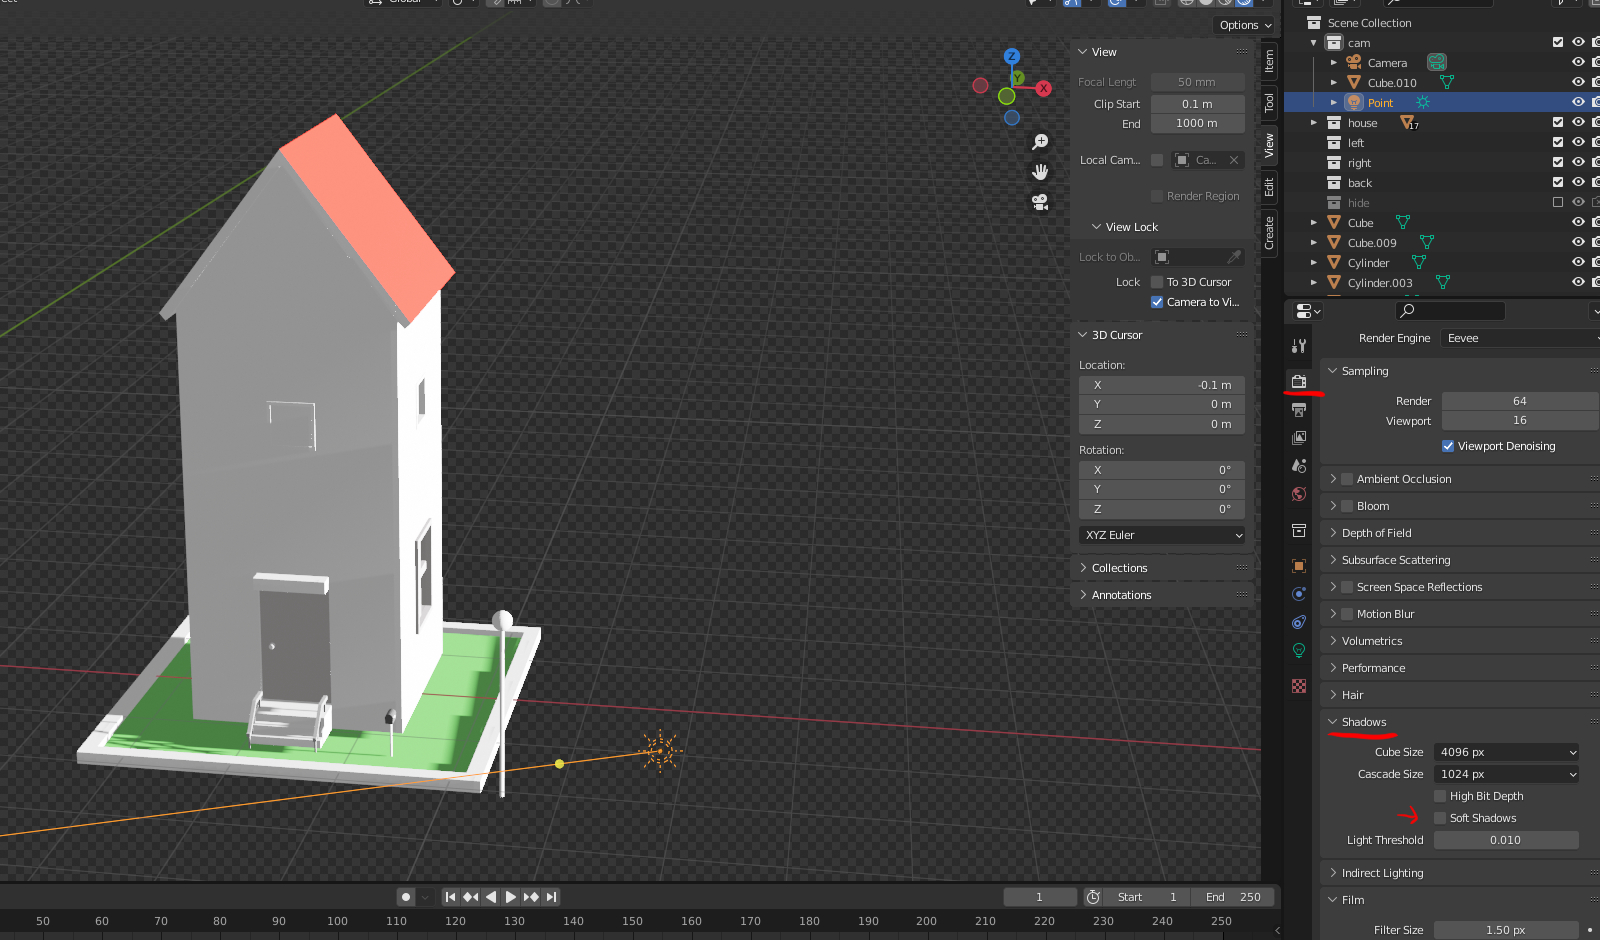Click the Cube.010 mesh data icon
Image resolution: width=1600 pixels, height=940 pixels.
click(x=1446, y=82)
